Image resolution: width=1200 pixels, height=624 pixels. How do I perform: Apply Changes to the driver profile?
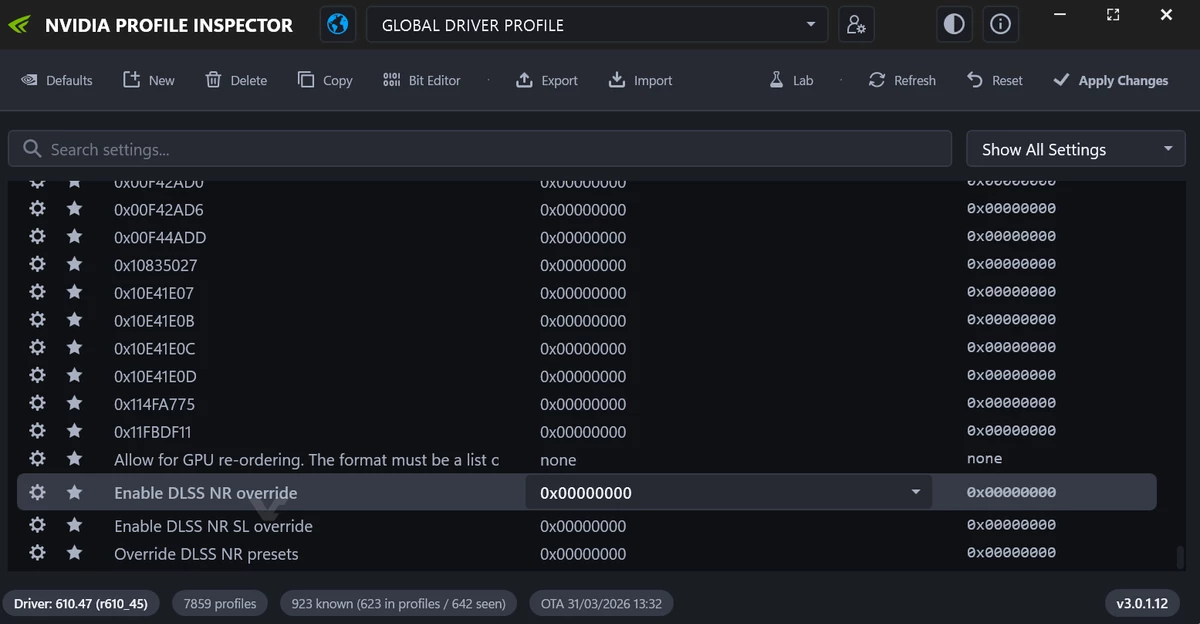1110,80
